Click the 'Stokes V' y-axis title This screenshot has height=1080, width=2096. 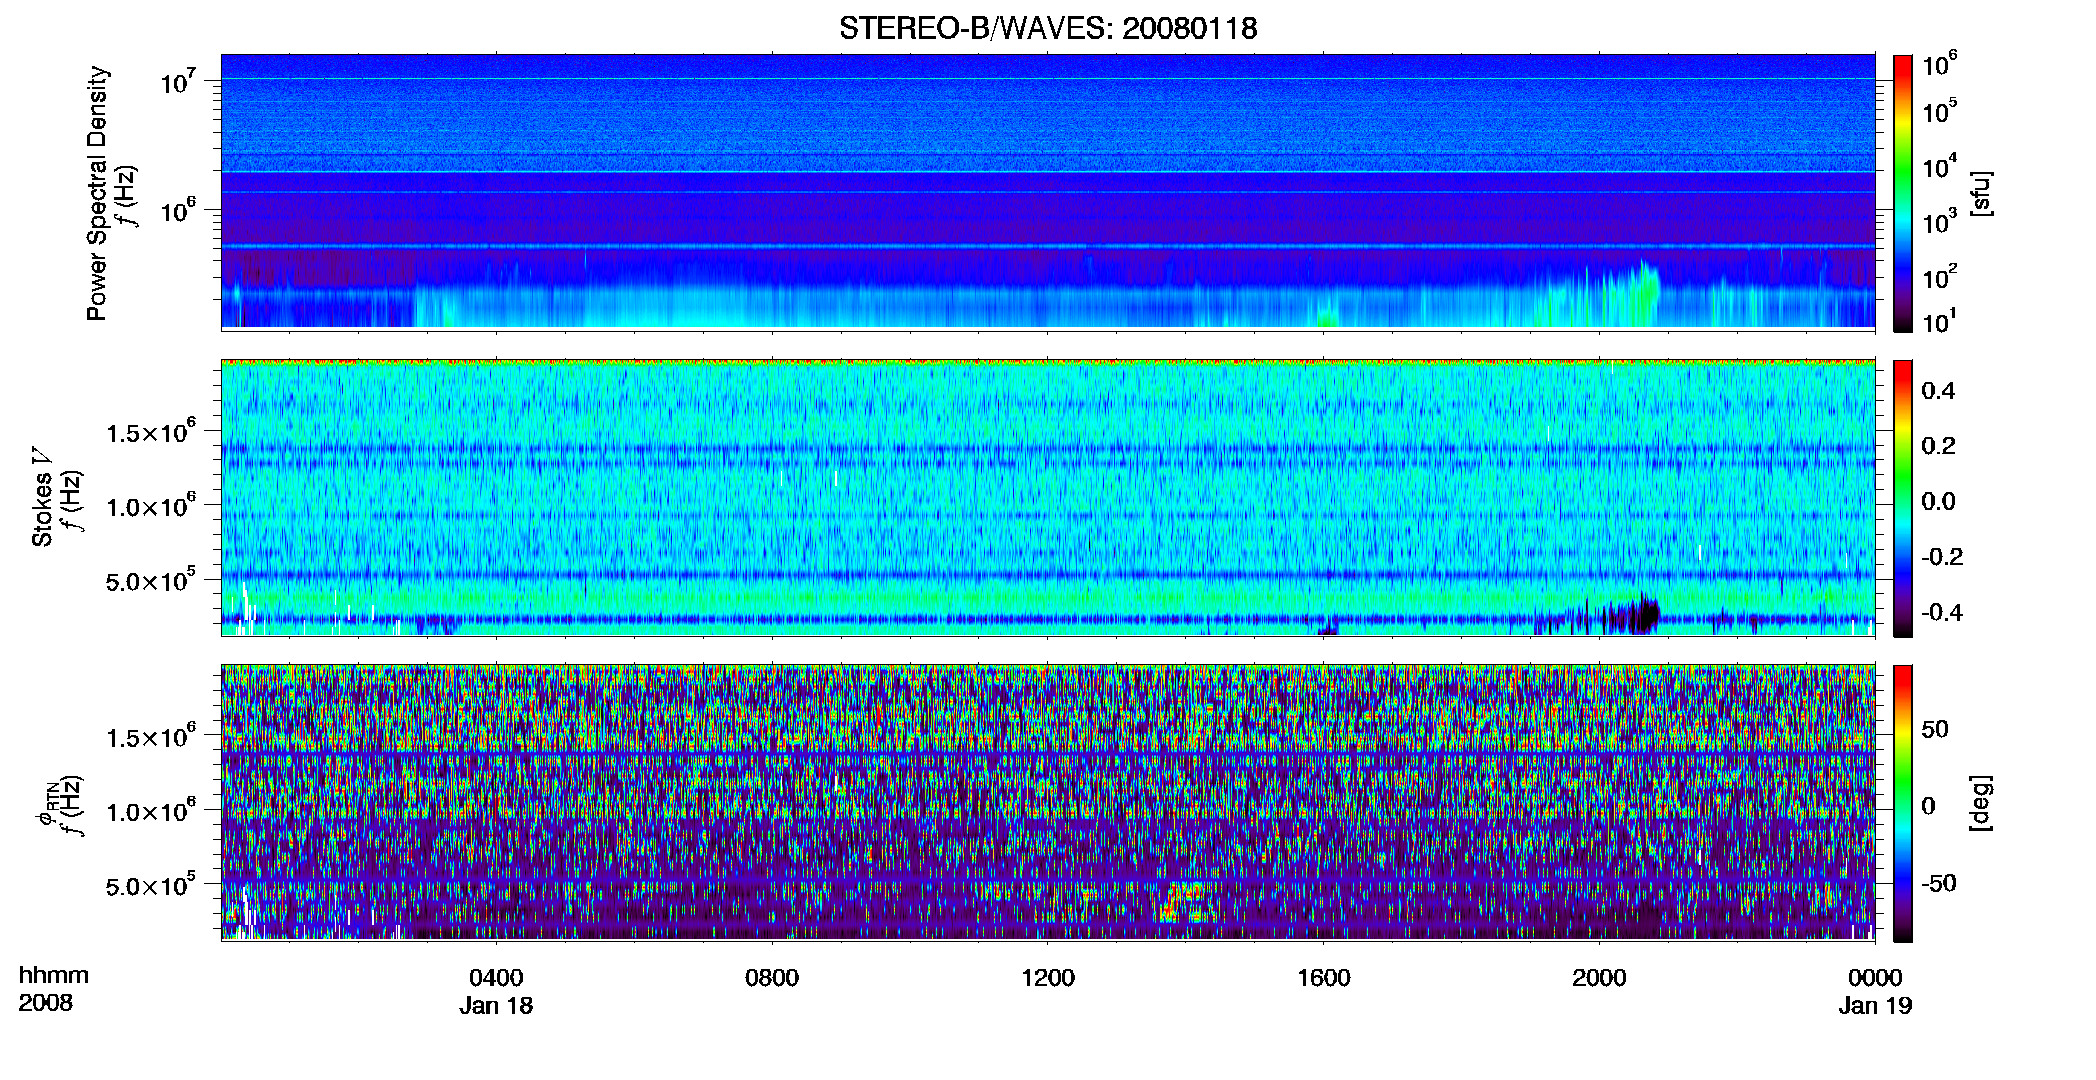point(42,497)
